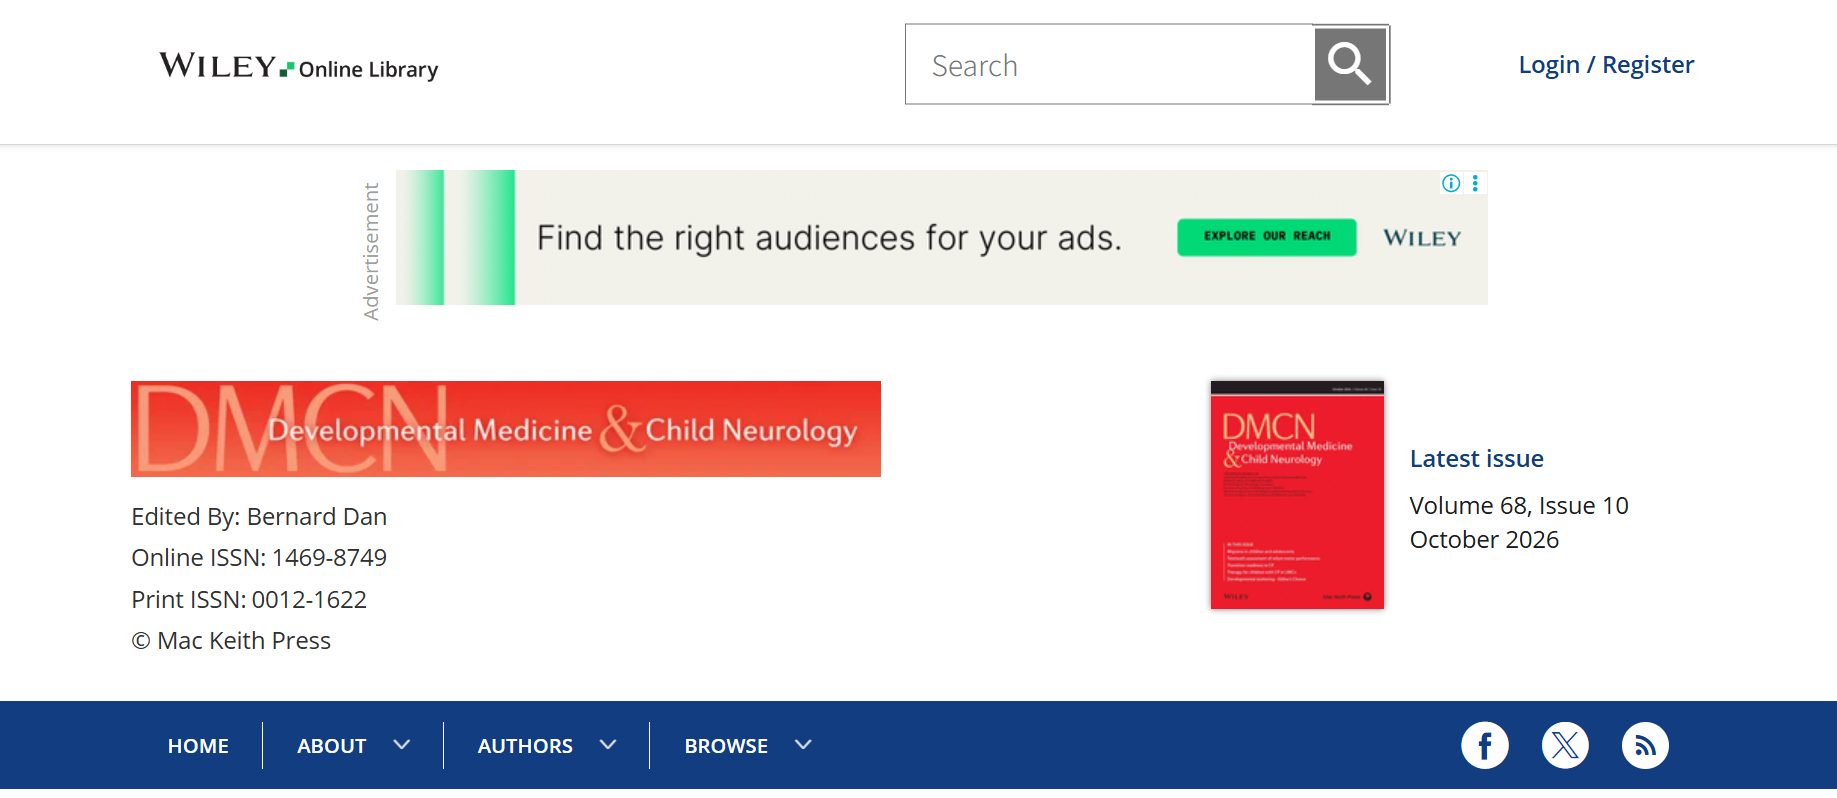This screenshot has width=1837, height=798.
Task: Open the DMCN latest issue cover thumbnail
Action: pos(1297,495)
